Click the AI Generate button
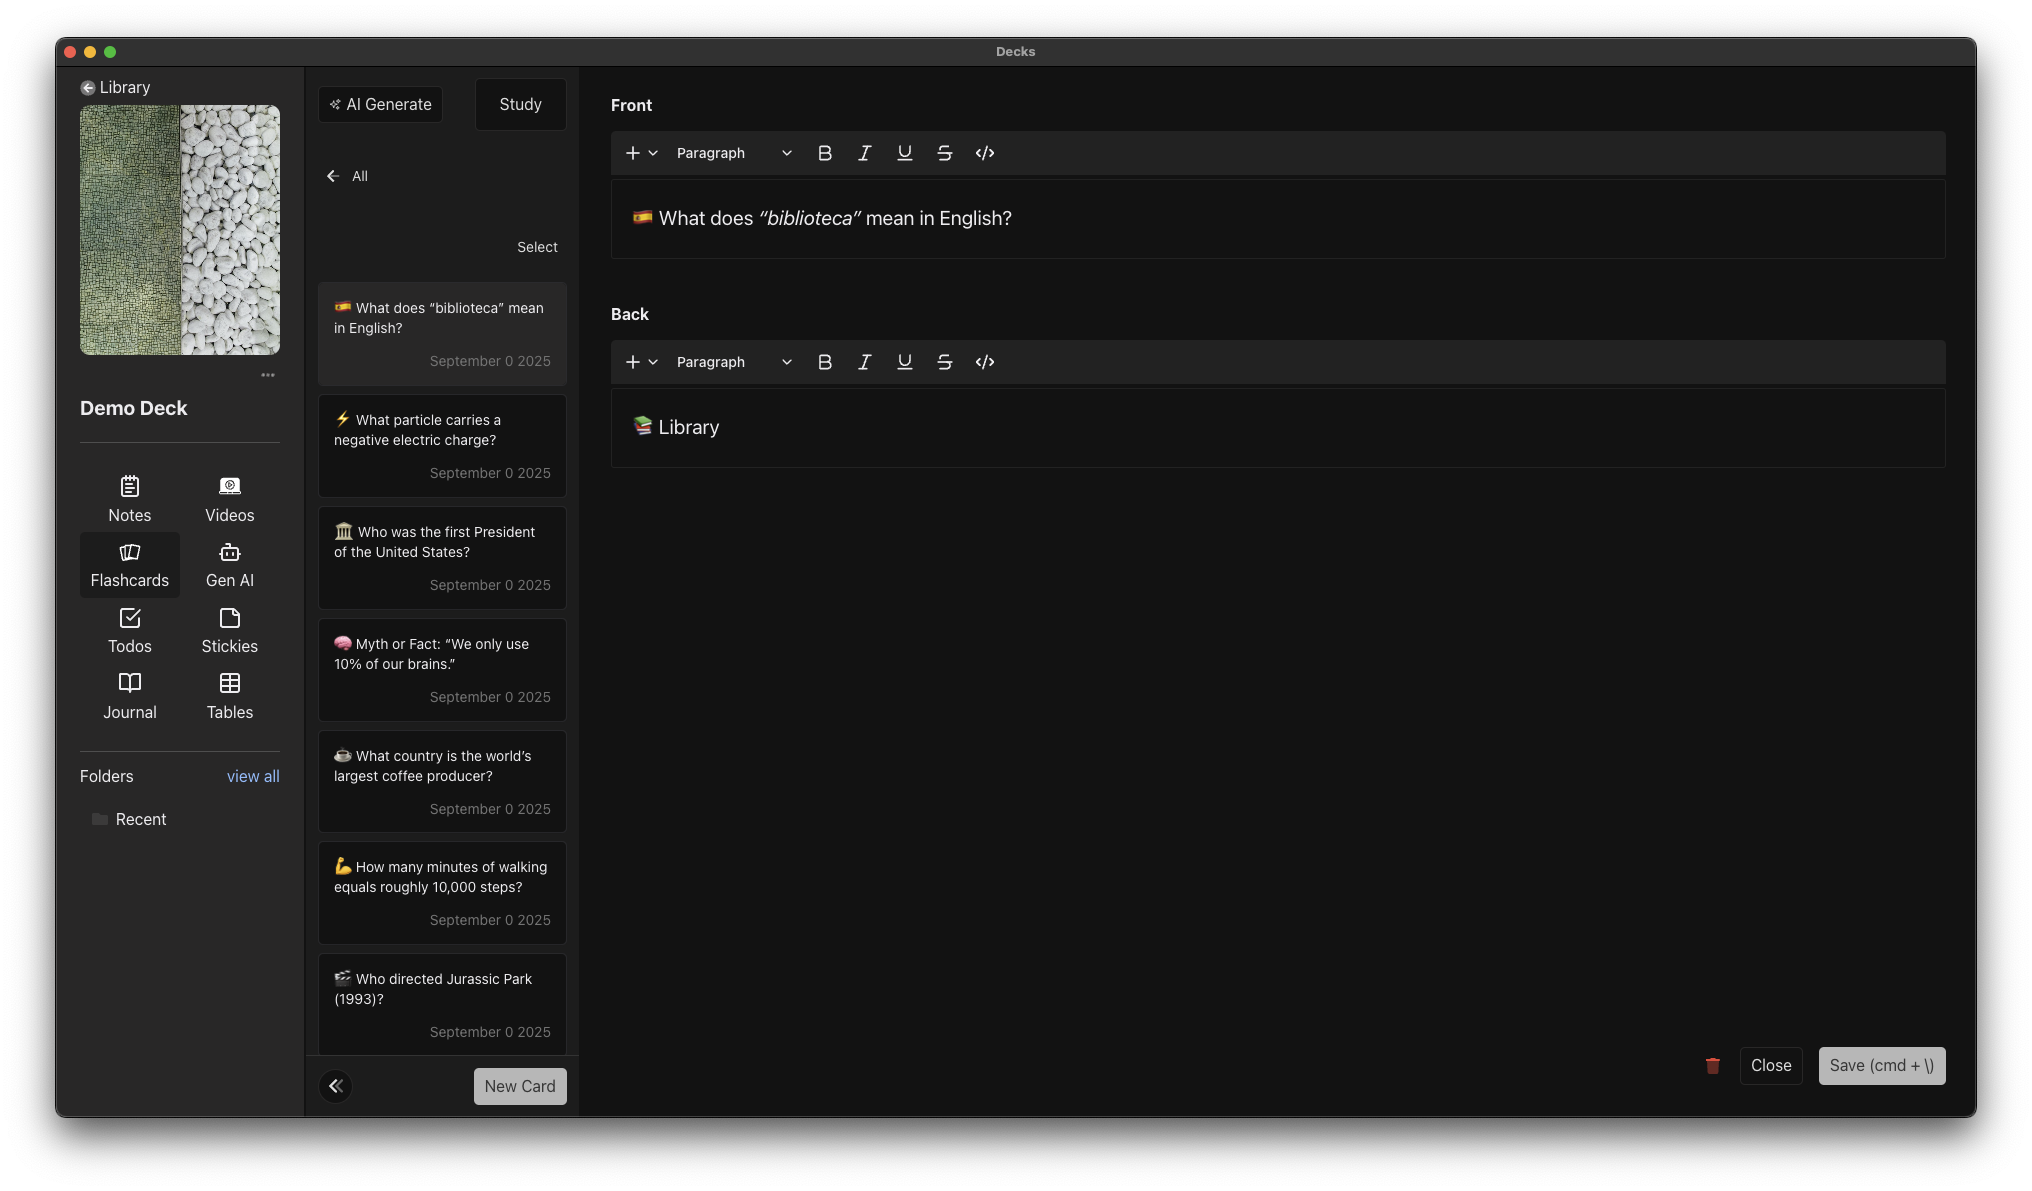2032x1191 pixels. (380, 104)
